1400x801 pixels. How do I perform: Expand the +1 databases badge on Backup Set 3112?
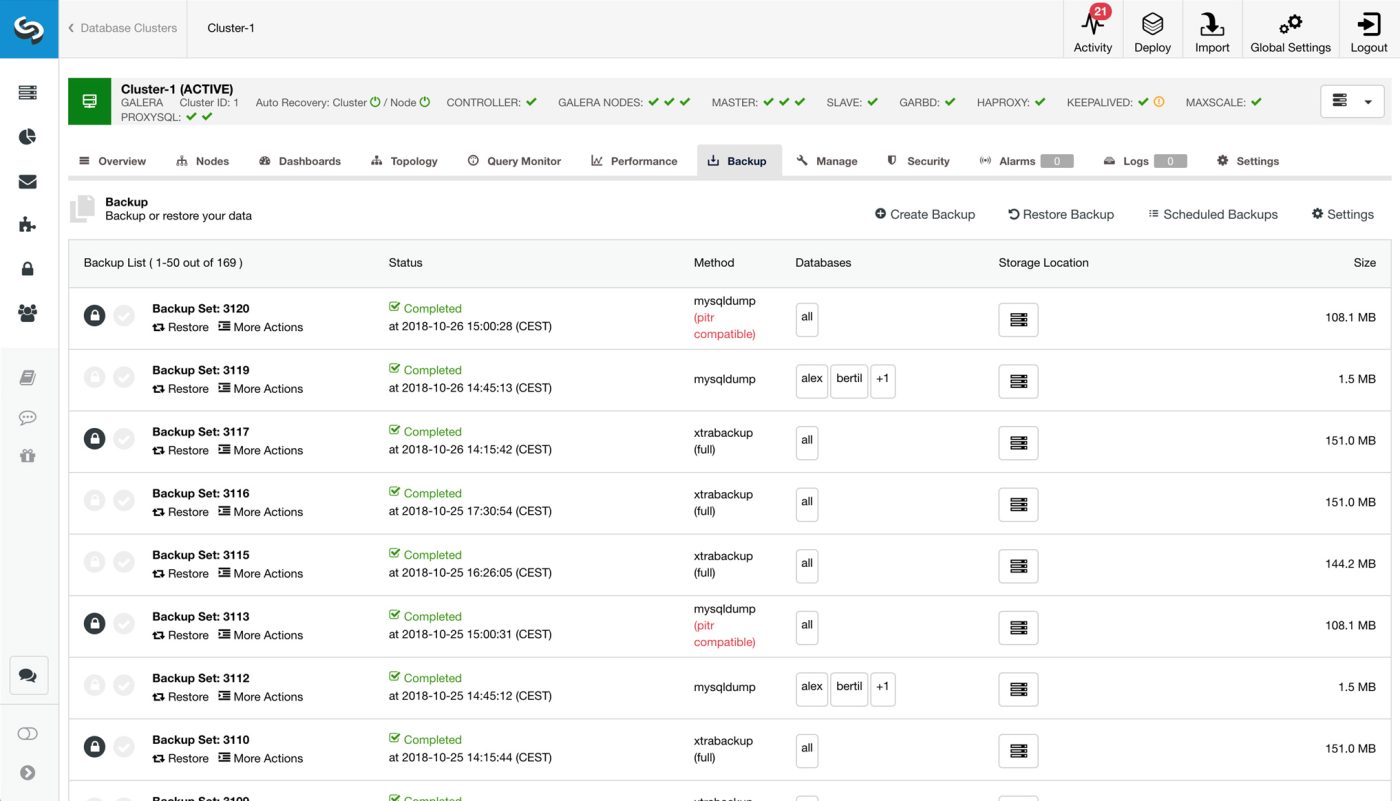click(x=884, y=688)
